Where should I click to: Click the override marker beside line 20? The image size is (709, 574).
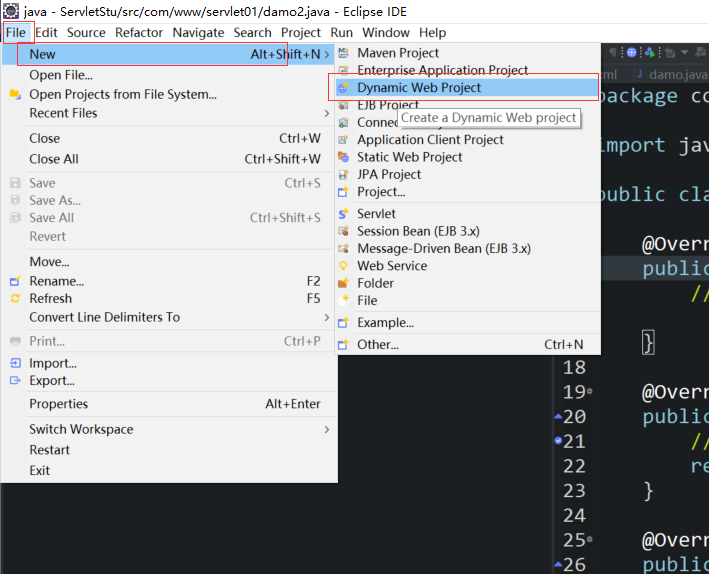(x=558, y=416)
